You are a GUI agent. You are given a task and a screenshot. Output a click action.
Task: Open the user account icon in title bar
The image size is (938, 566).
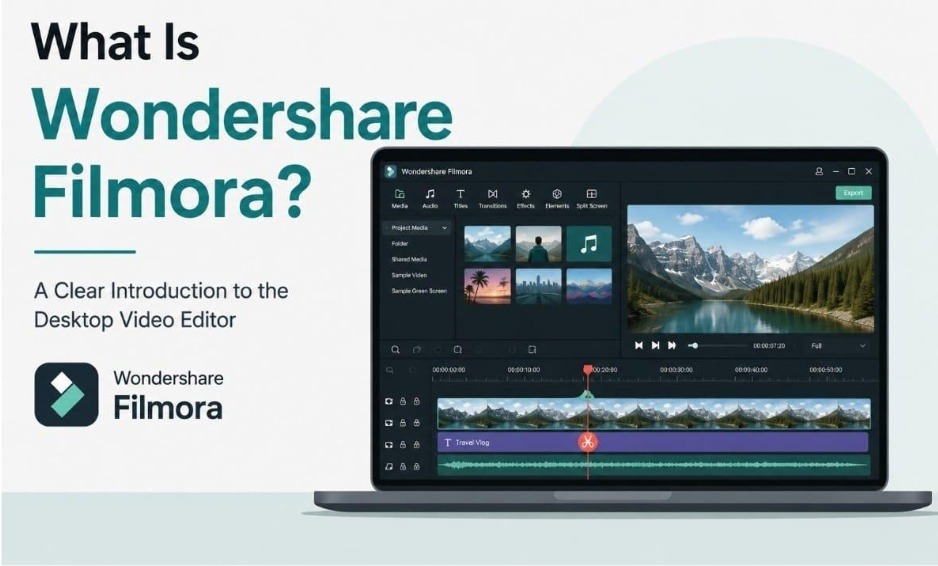pos(819,171)
